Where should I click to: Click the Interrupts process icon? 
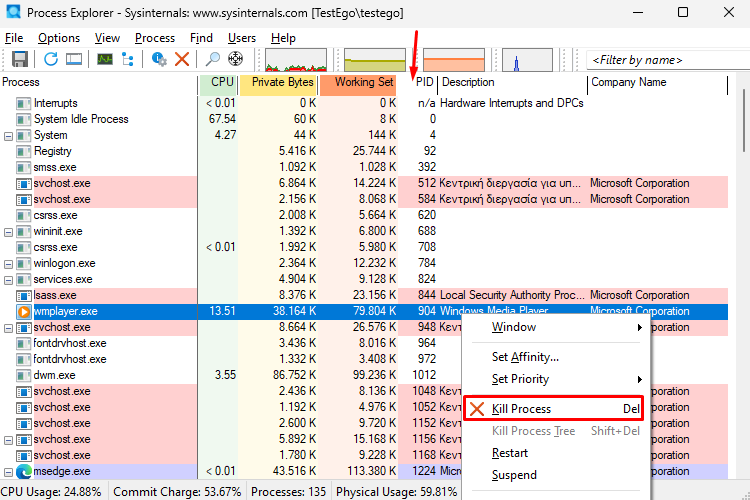(x=23, y=103)
